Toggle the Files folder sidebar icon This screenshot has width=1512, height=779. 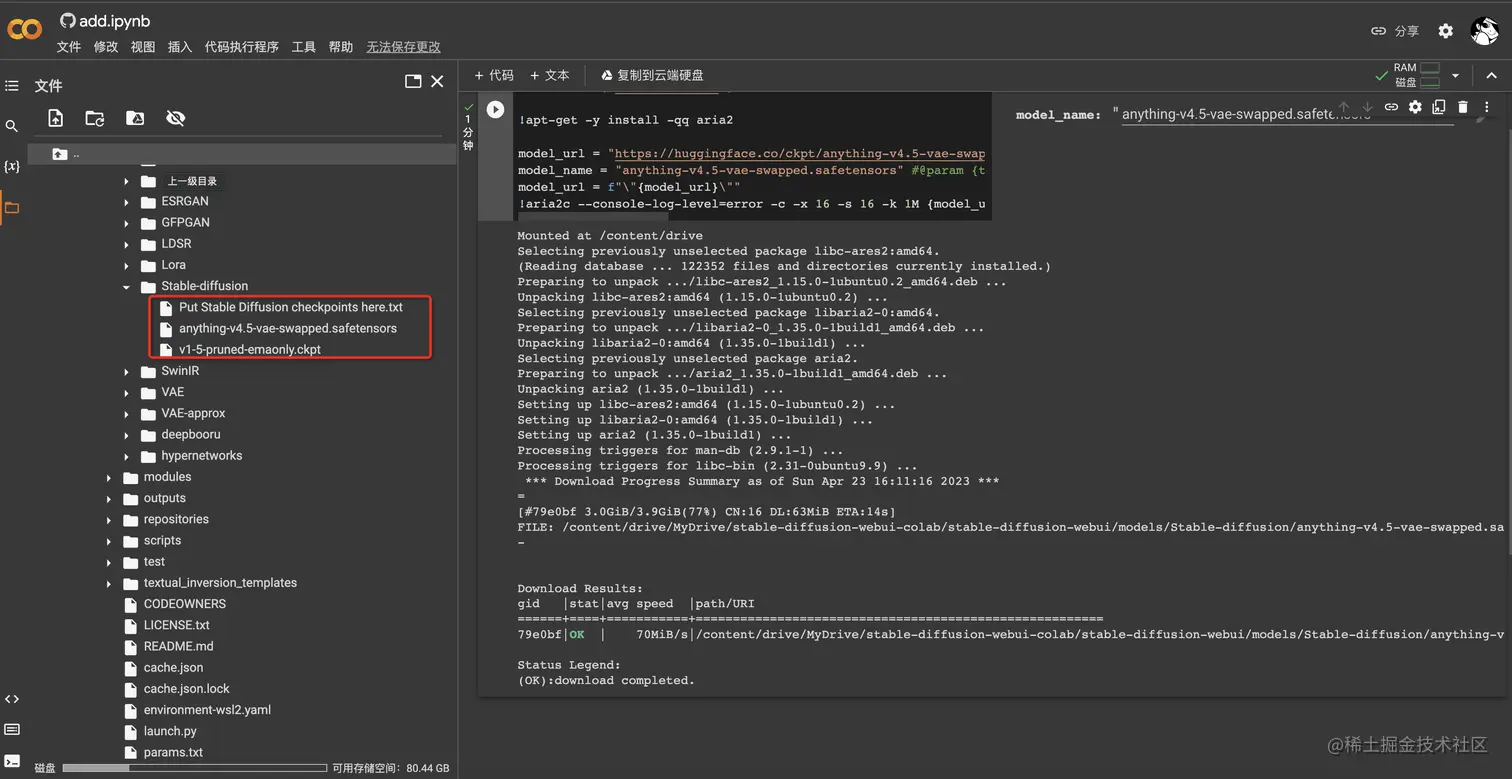tap(12, 208)
